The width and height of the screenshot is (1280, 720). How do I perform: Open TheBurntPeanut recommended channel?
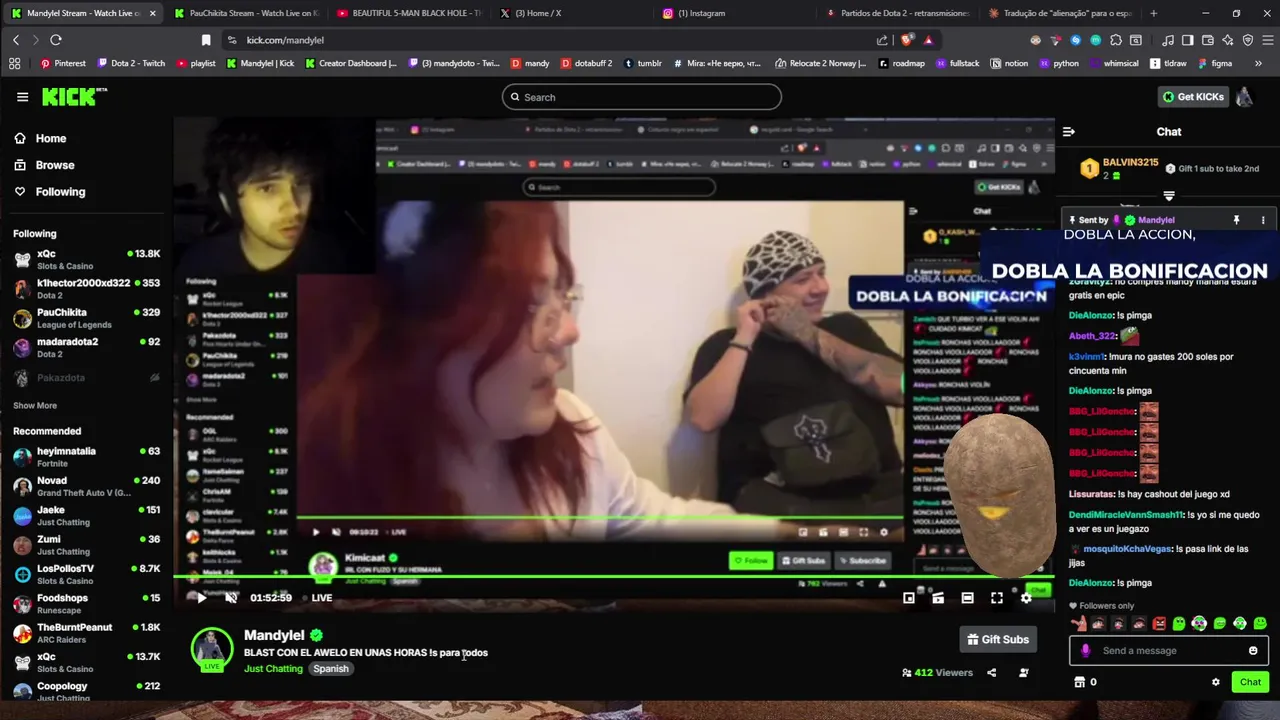coord(86,633)
